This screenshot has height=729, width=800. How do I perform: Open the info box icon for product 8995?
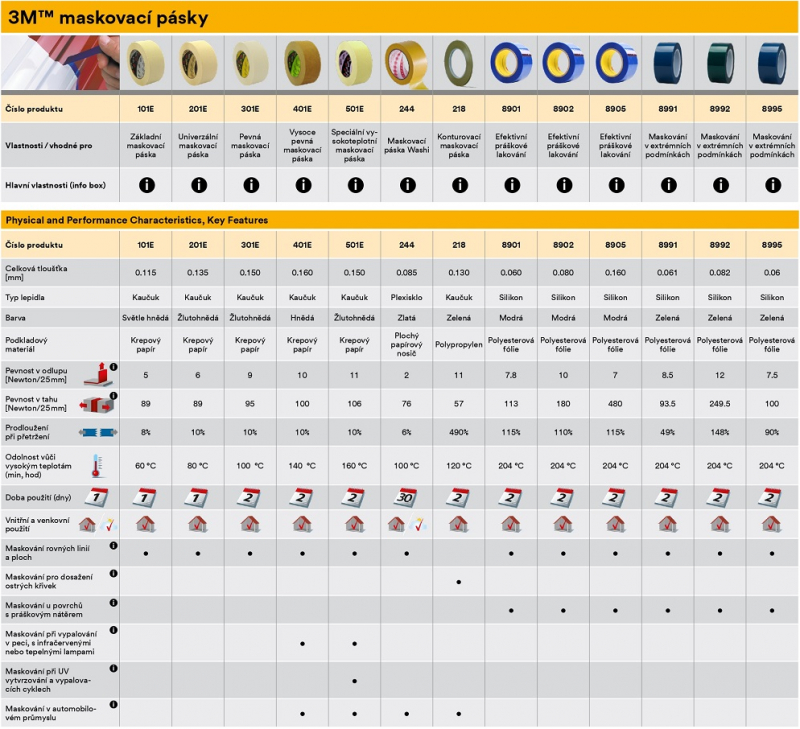(x=773, y=185)
